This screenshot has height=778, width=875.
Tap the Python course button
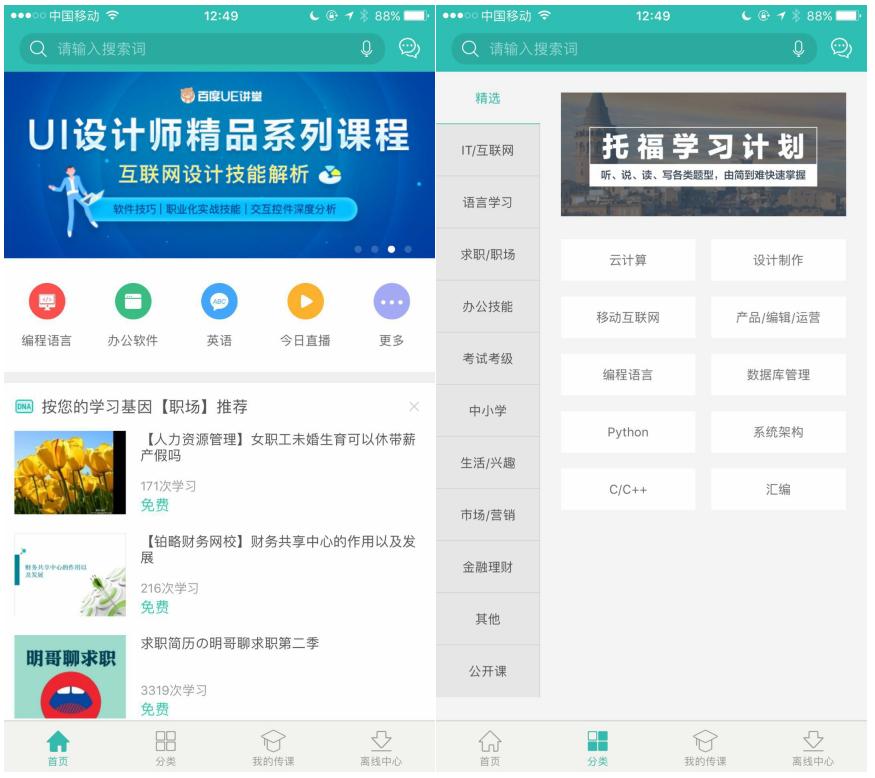[x=626, y=434]
